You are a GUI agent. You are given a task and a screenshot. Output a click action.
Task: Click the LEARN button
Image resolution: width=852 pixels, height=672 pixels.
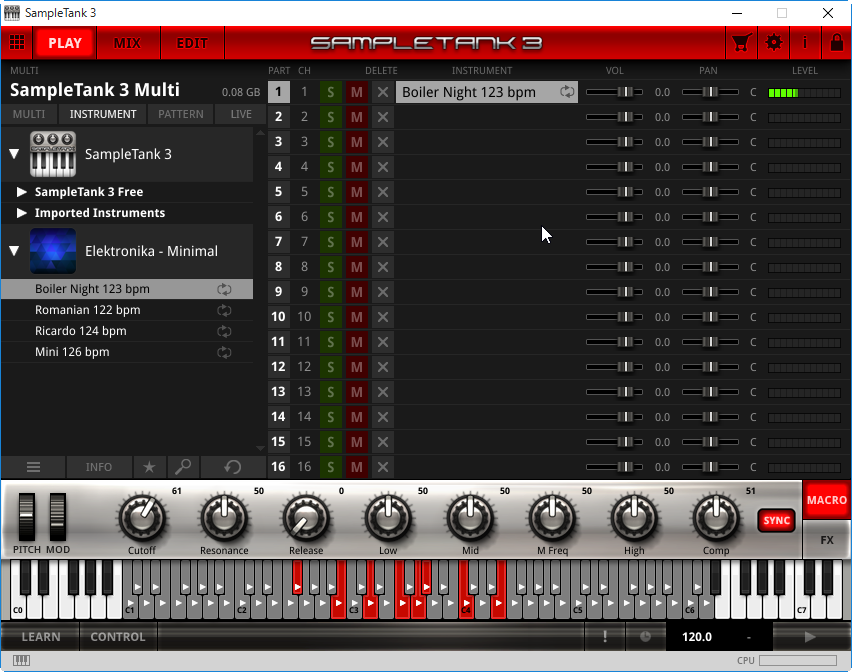point(41,637)
